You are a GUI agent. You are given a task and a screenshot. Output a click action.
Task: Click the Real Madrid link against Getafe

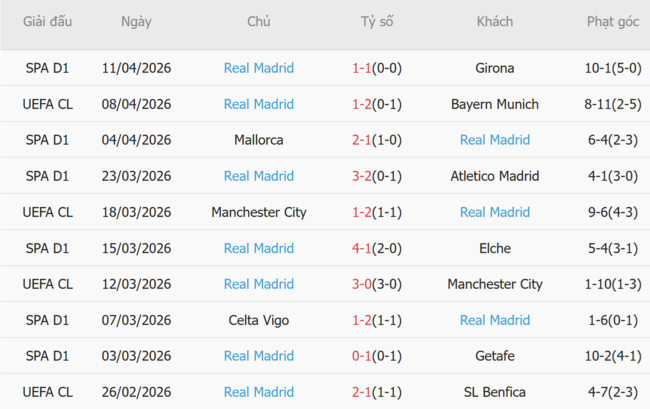point(259,356)
